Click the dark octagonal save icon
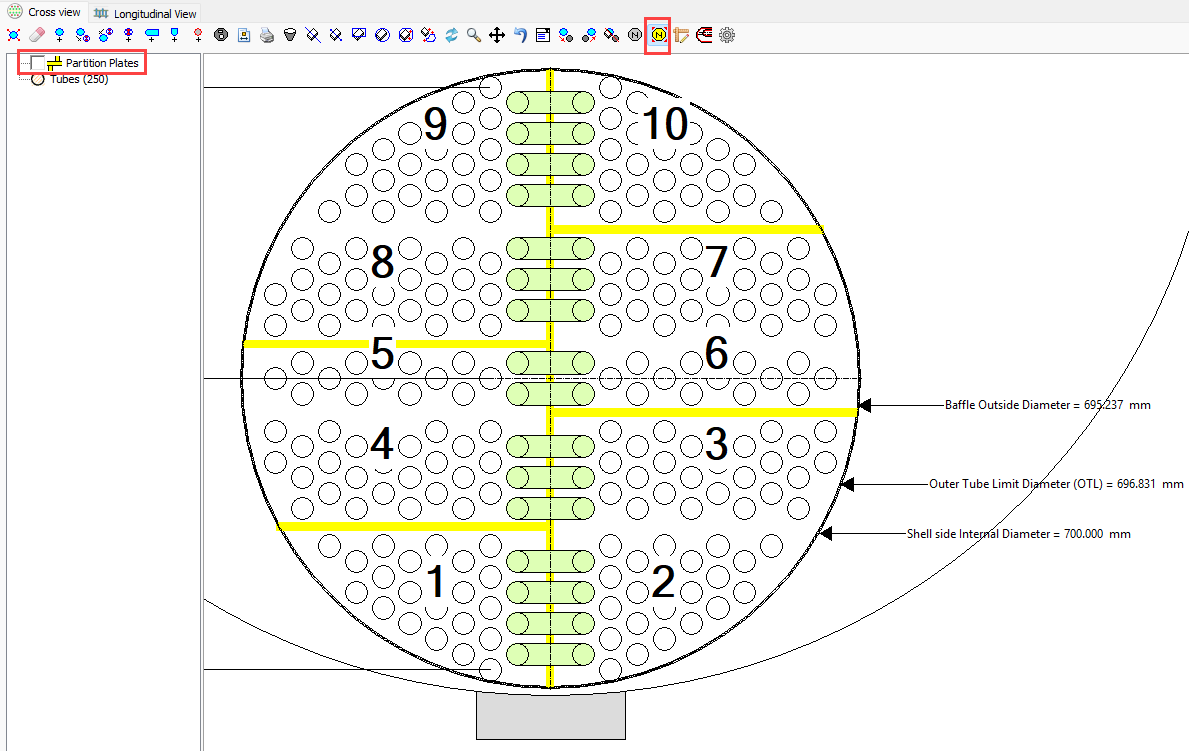This screenshot has width=1189, height=751. point(221,35)
